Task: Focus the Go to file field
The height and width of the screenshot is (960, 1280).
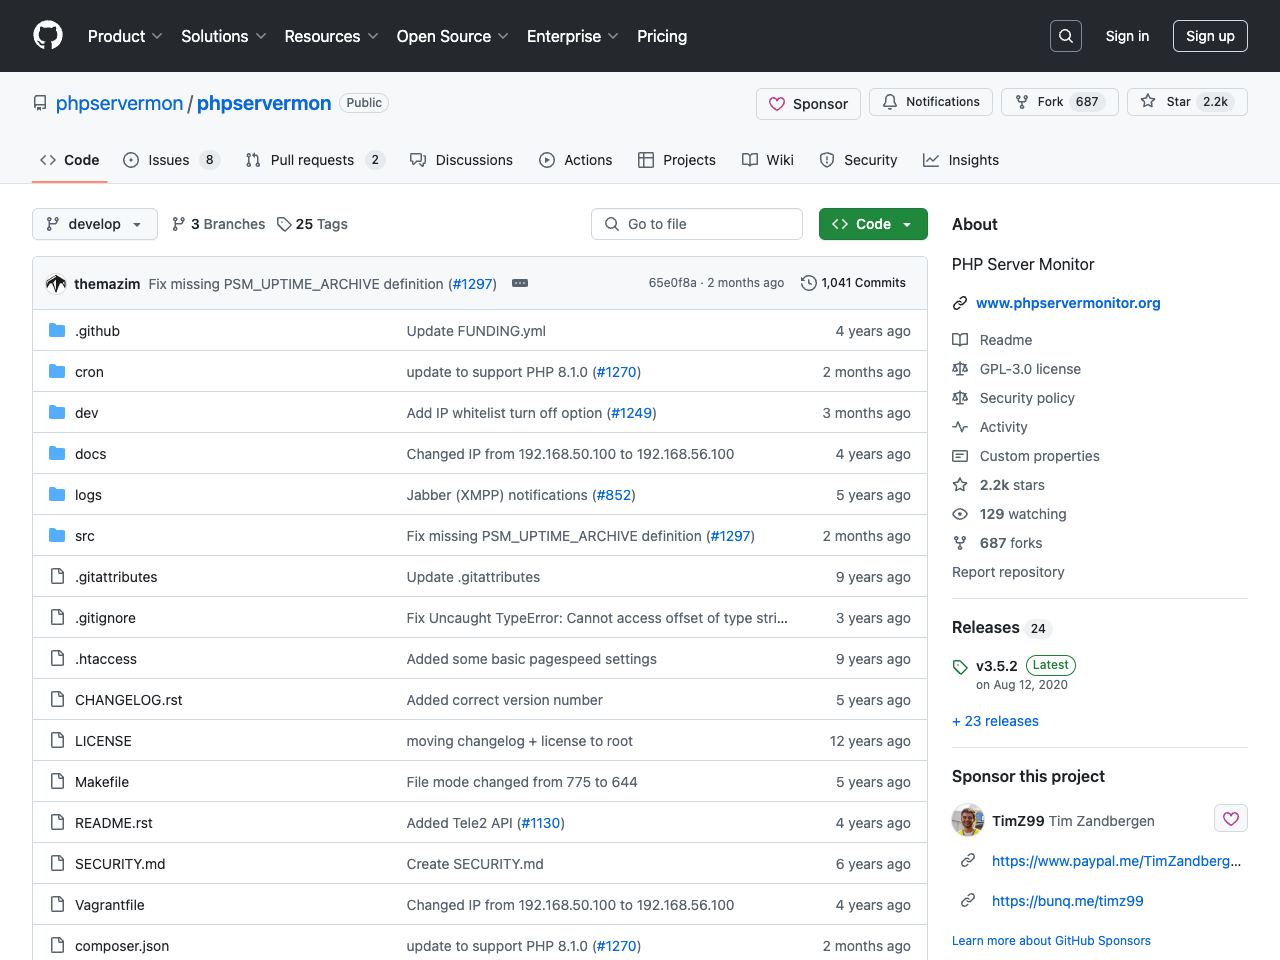Action: pyautogui.click(x=697, y=224)
